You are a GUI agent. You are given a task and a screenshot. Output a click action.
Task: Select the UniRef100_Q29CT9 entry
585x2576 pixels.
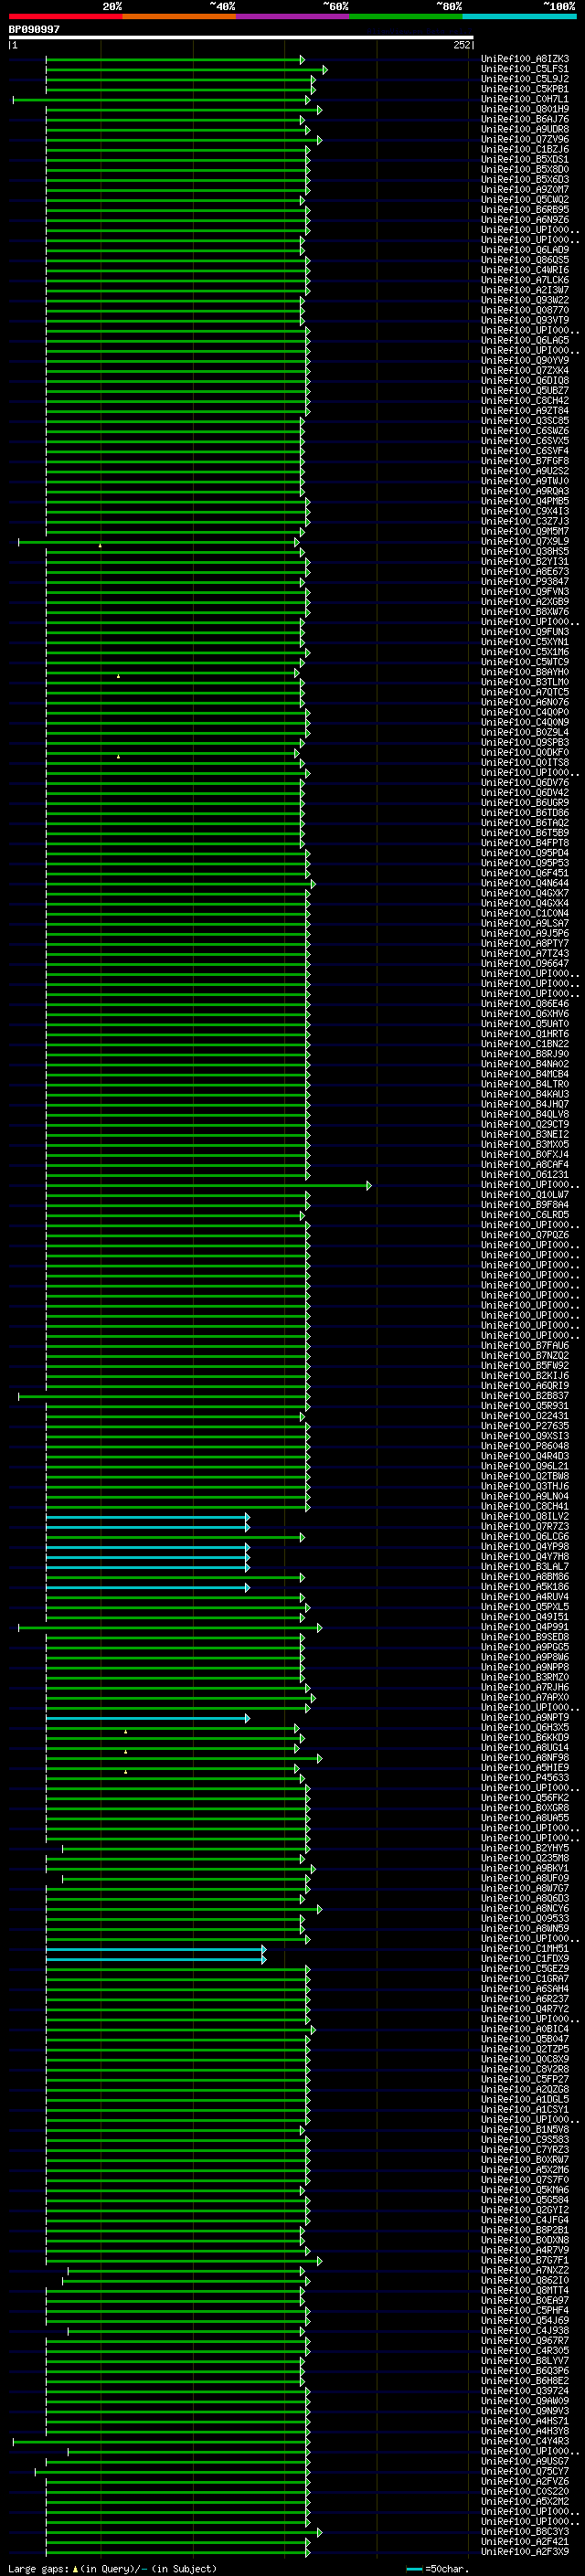(525, 1124)
